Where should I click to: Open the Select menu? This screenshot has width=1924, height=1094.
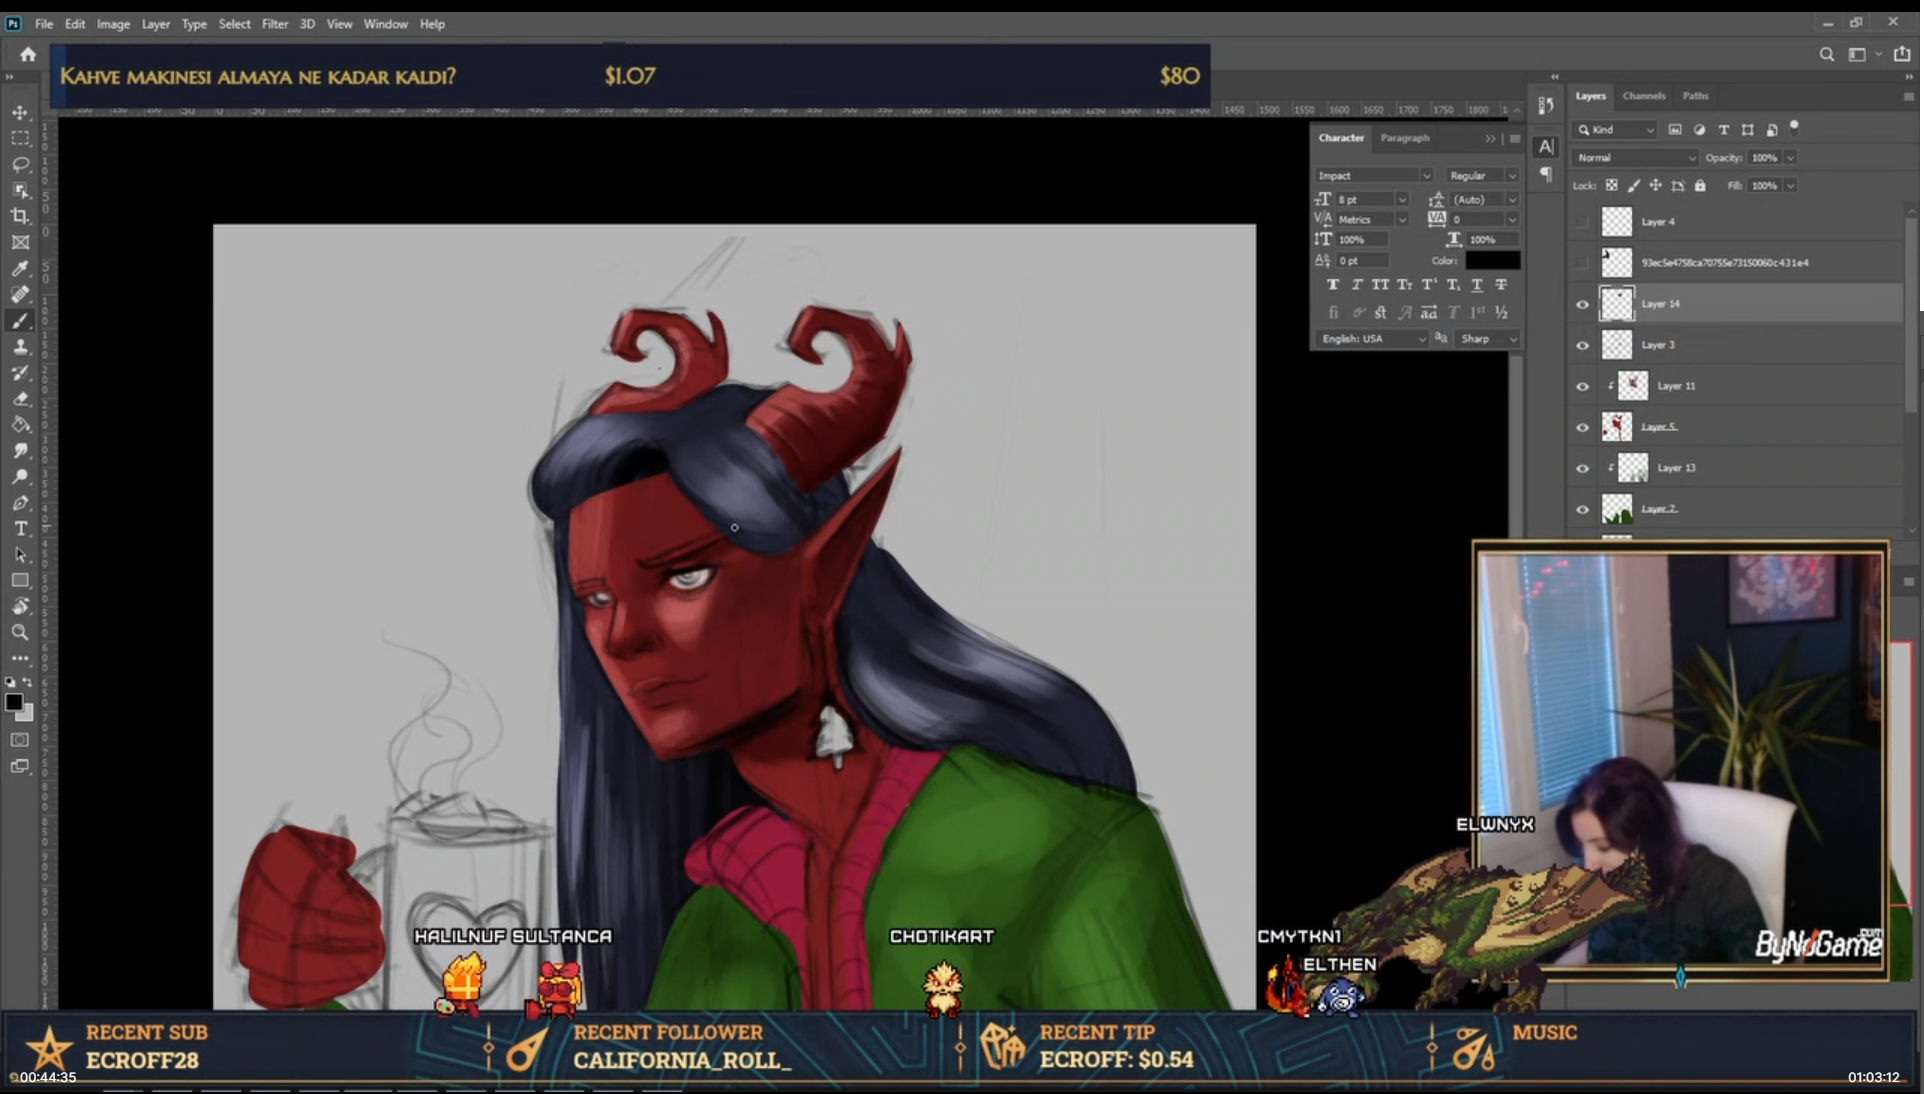coord(235,24)
